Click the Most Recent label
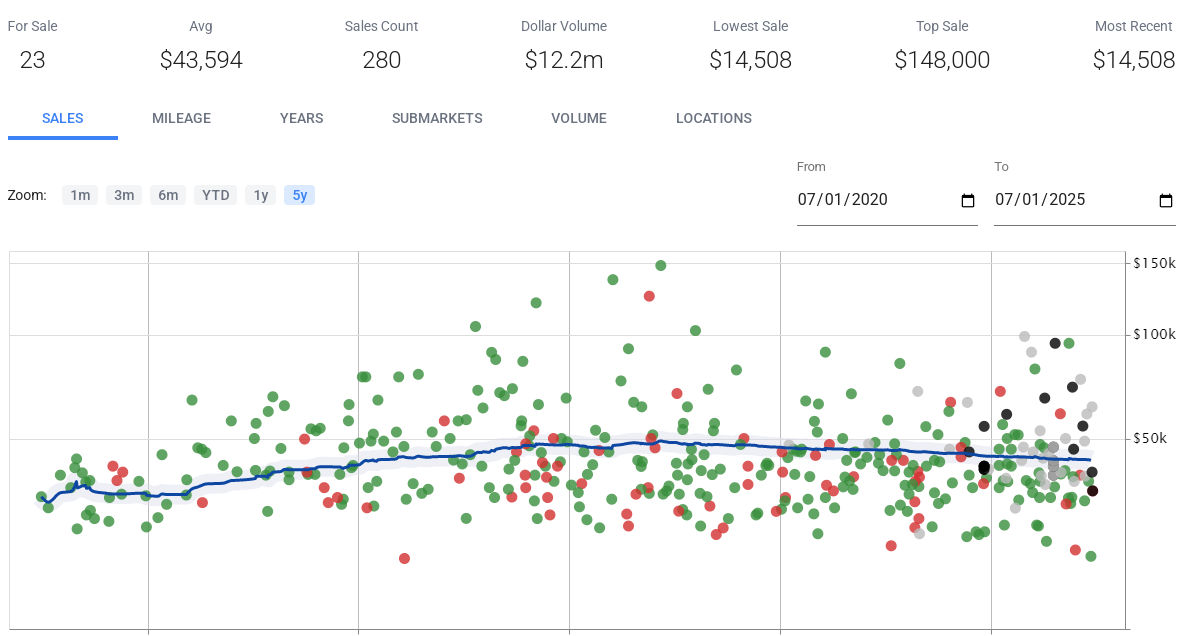 [x=1134, y=26]
